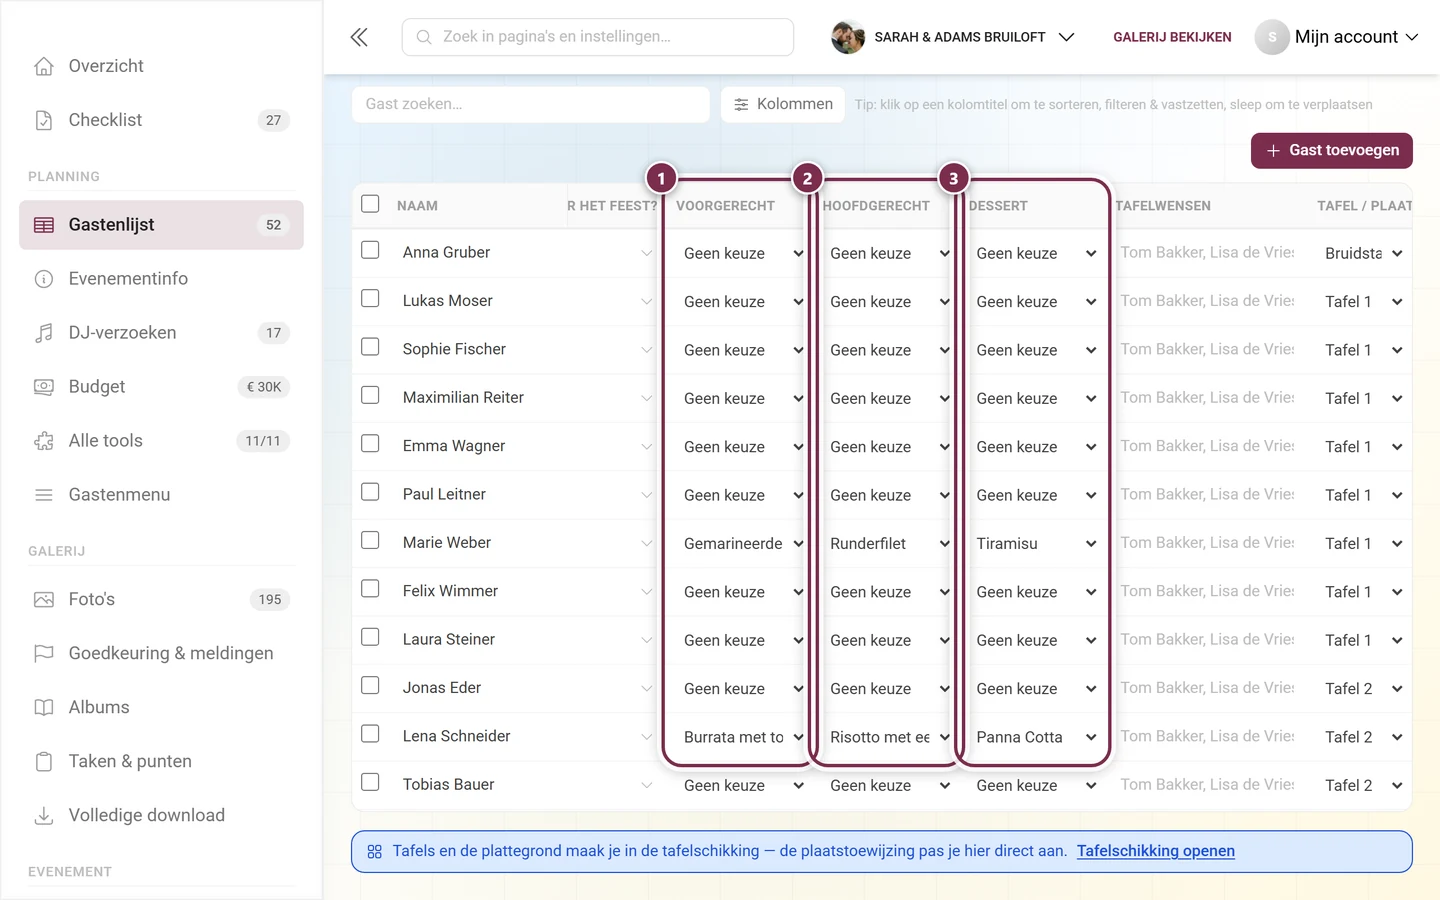Screen dimensions: 1440x900
Task: Open the Gastenlijst page
Action: [161, 225]
